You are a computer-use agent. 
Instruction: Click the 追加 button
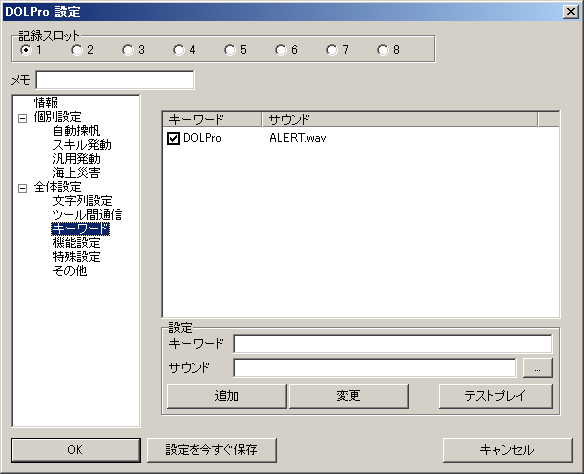pos(226,396)
